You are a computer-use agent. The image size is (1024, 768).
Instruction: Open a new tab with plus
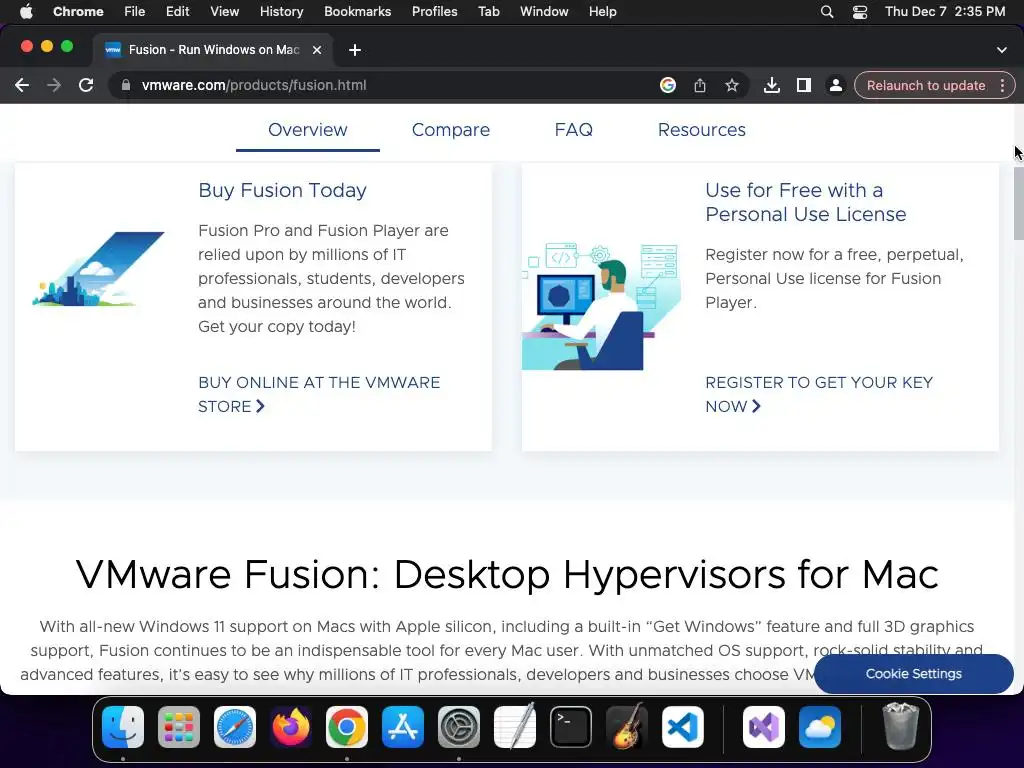(x=355, y=50)
